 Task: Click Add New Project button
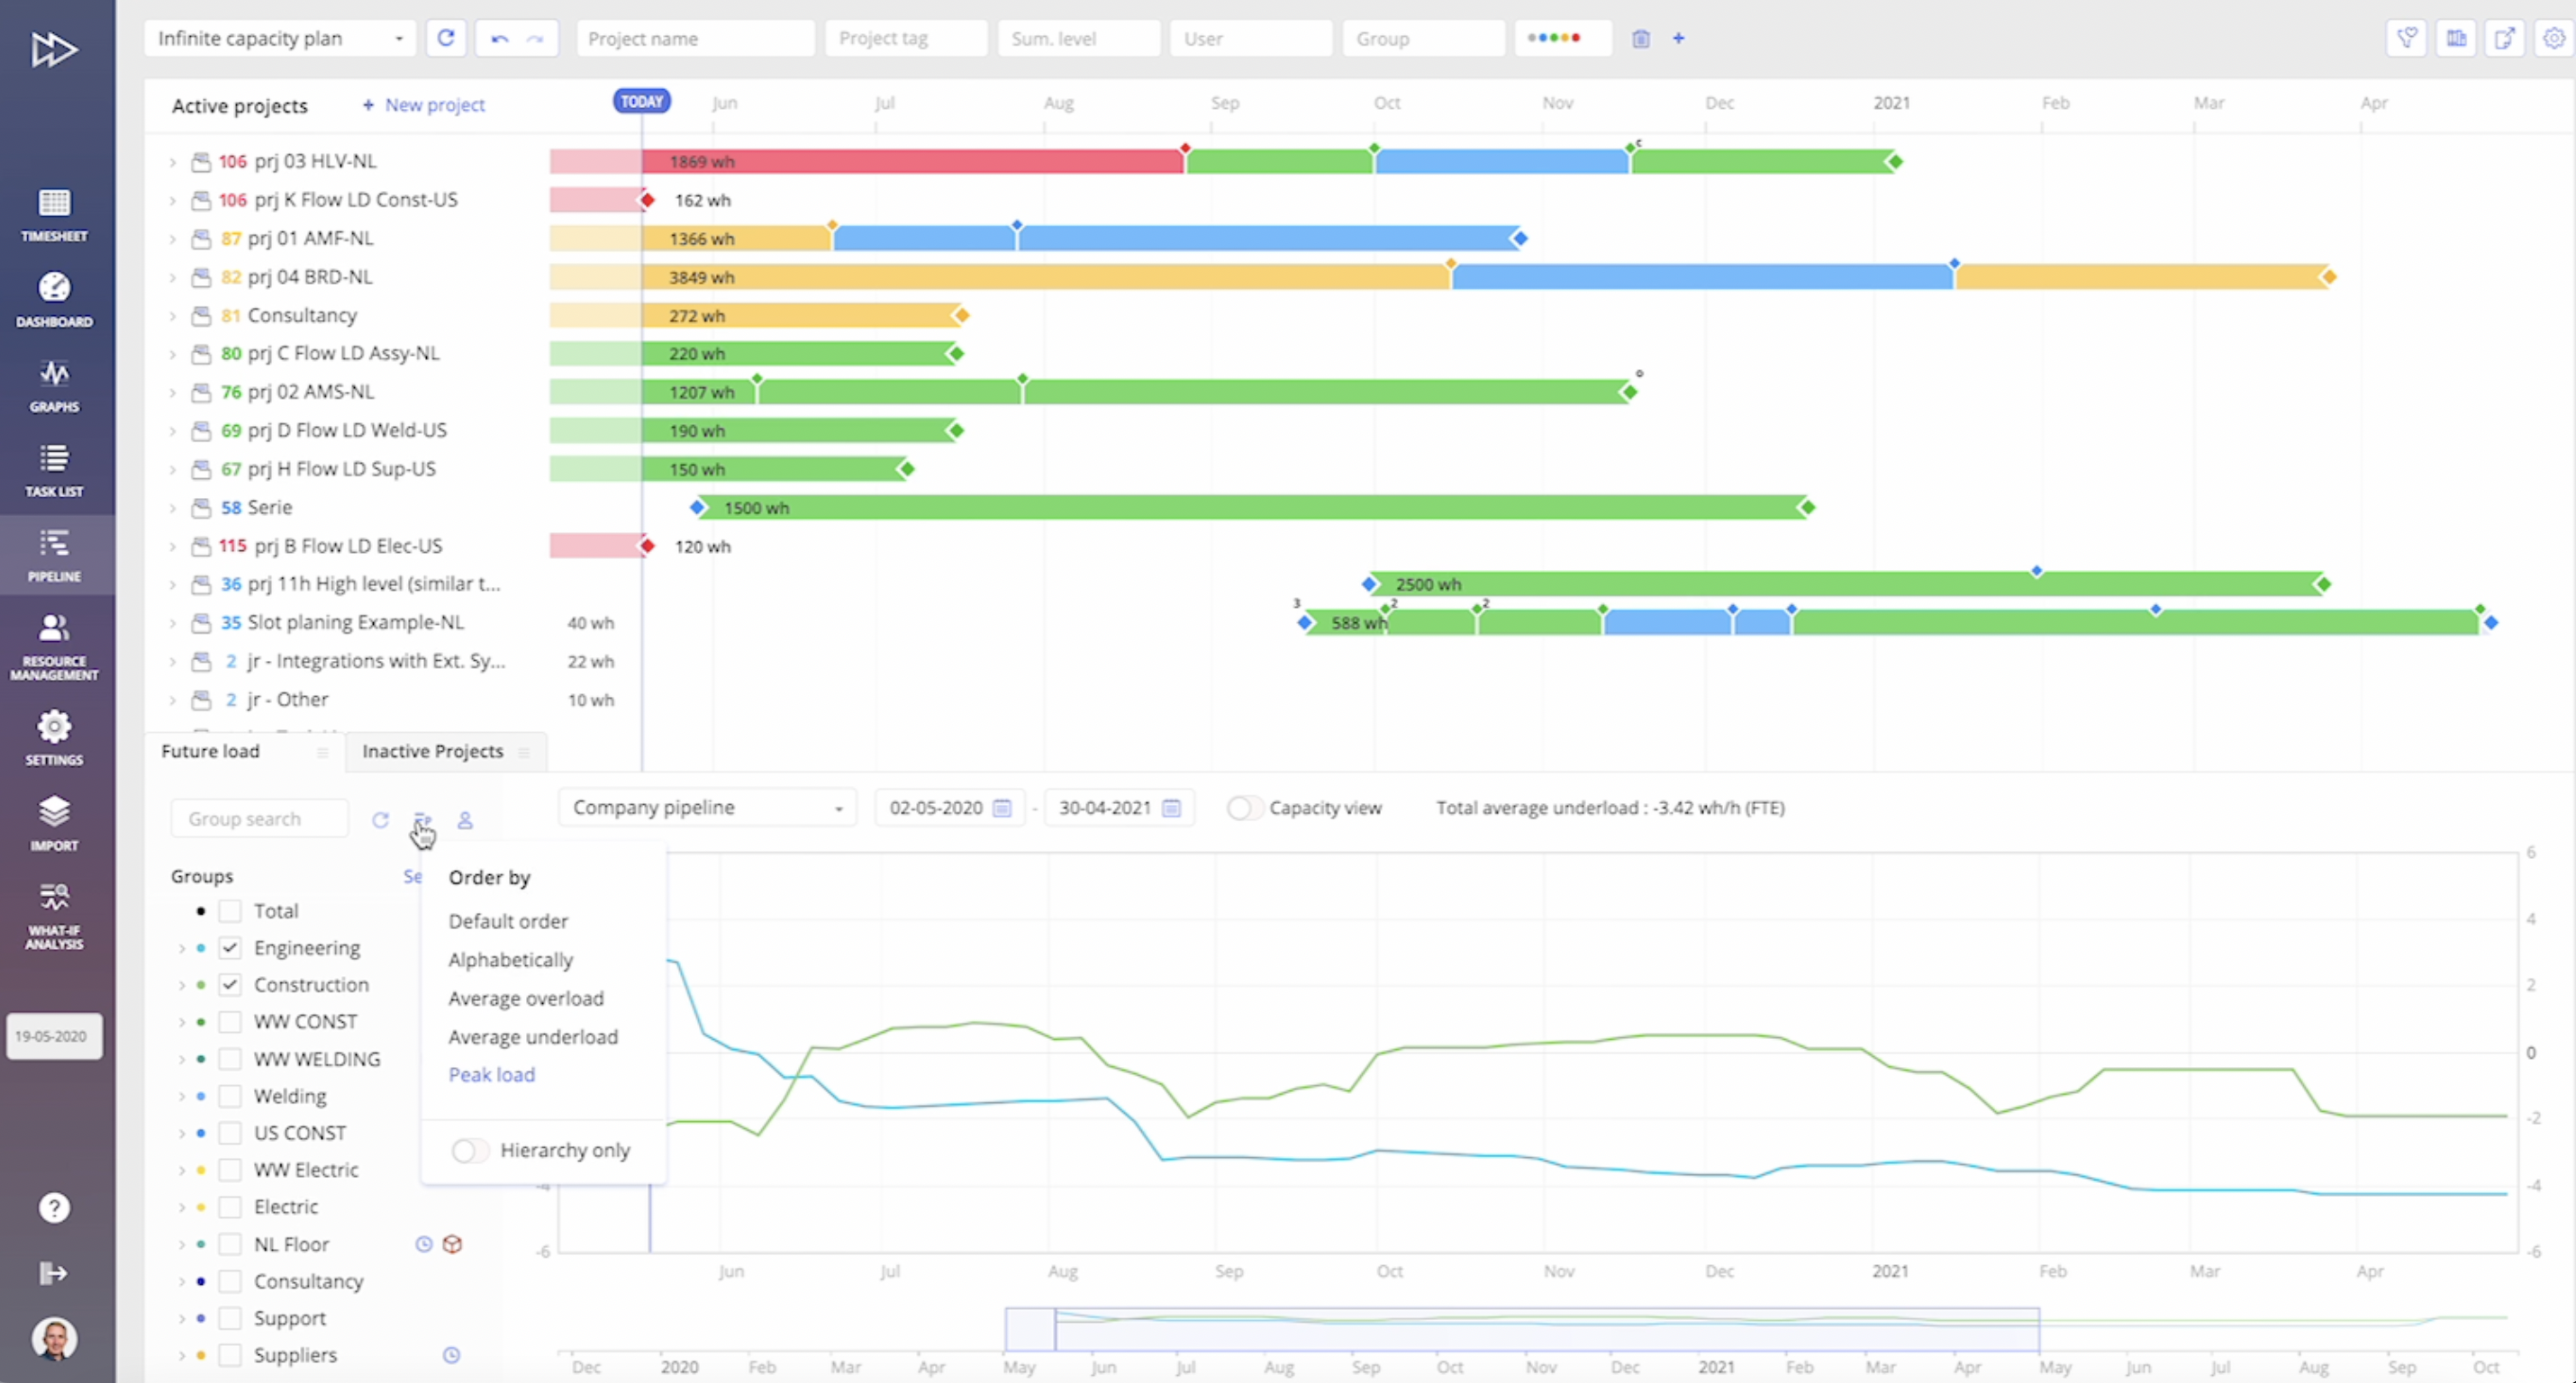(x=421, y=104)
